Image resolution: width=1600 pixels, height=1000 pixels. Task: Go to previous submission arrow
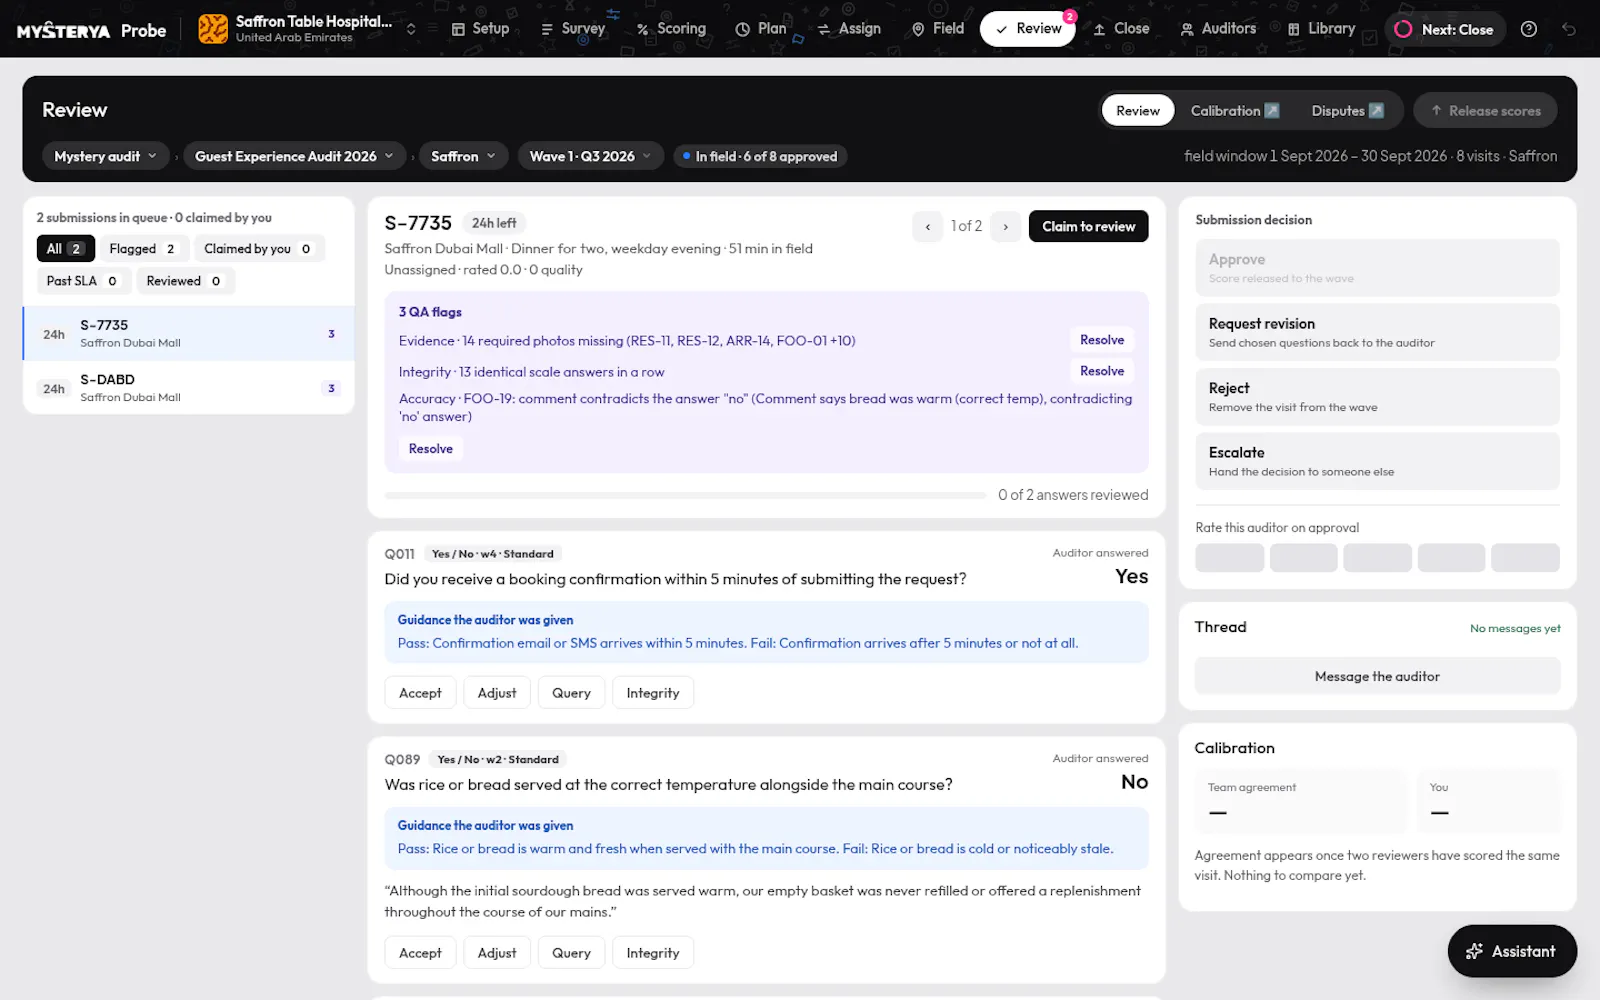point(928,226)
